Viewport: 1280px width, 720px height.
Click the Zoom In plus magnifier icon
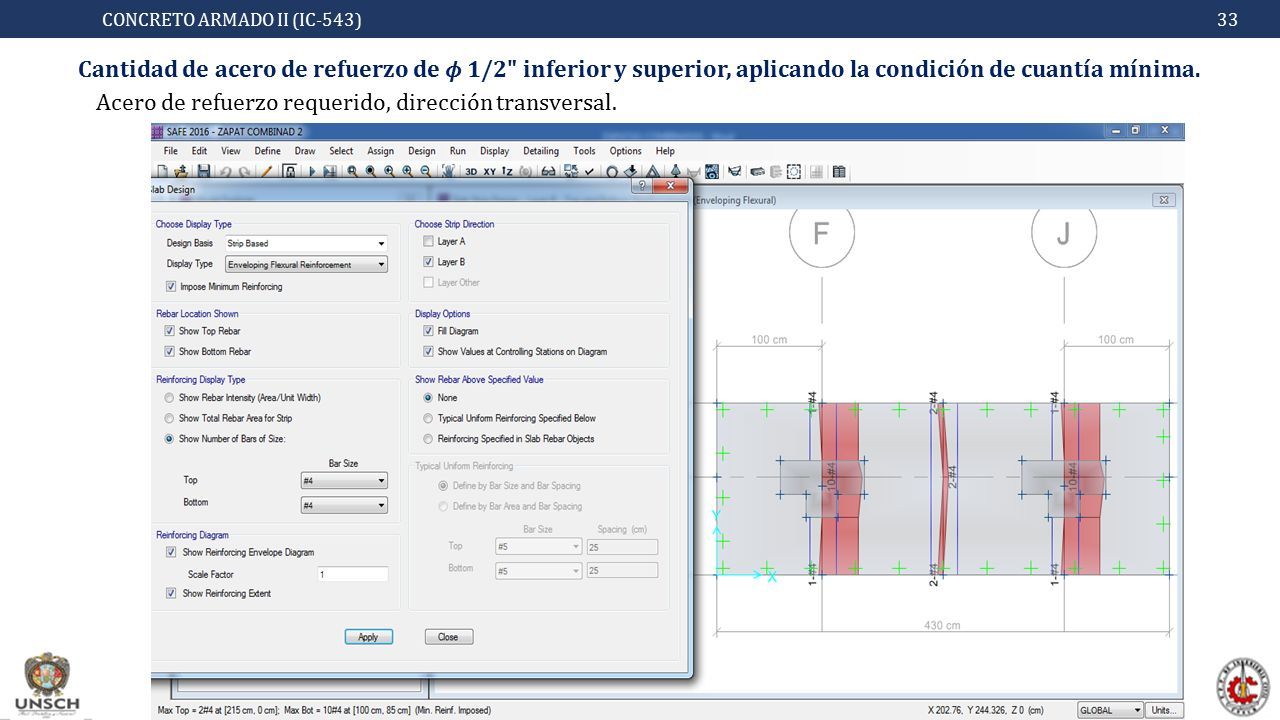(x=407, y=171)
